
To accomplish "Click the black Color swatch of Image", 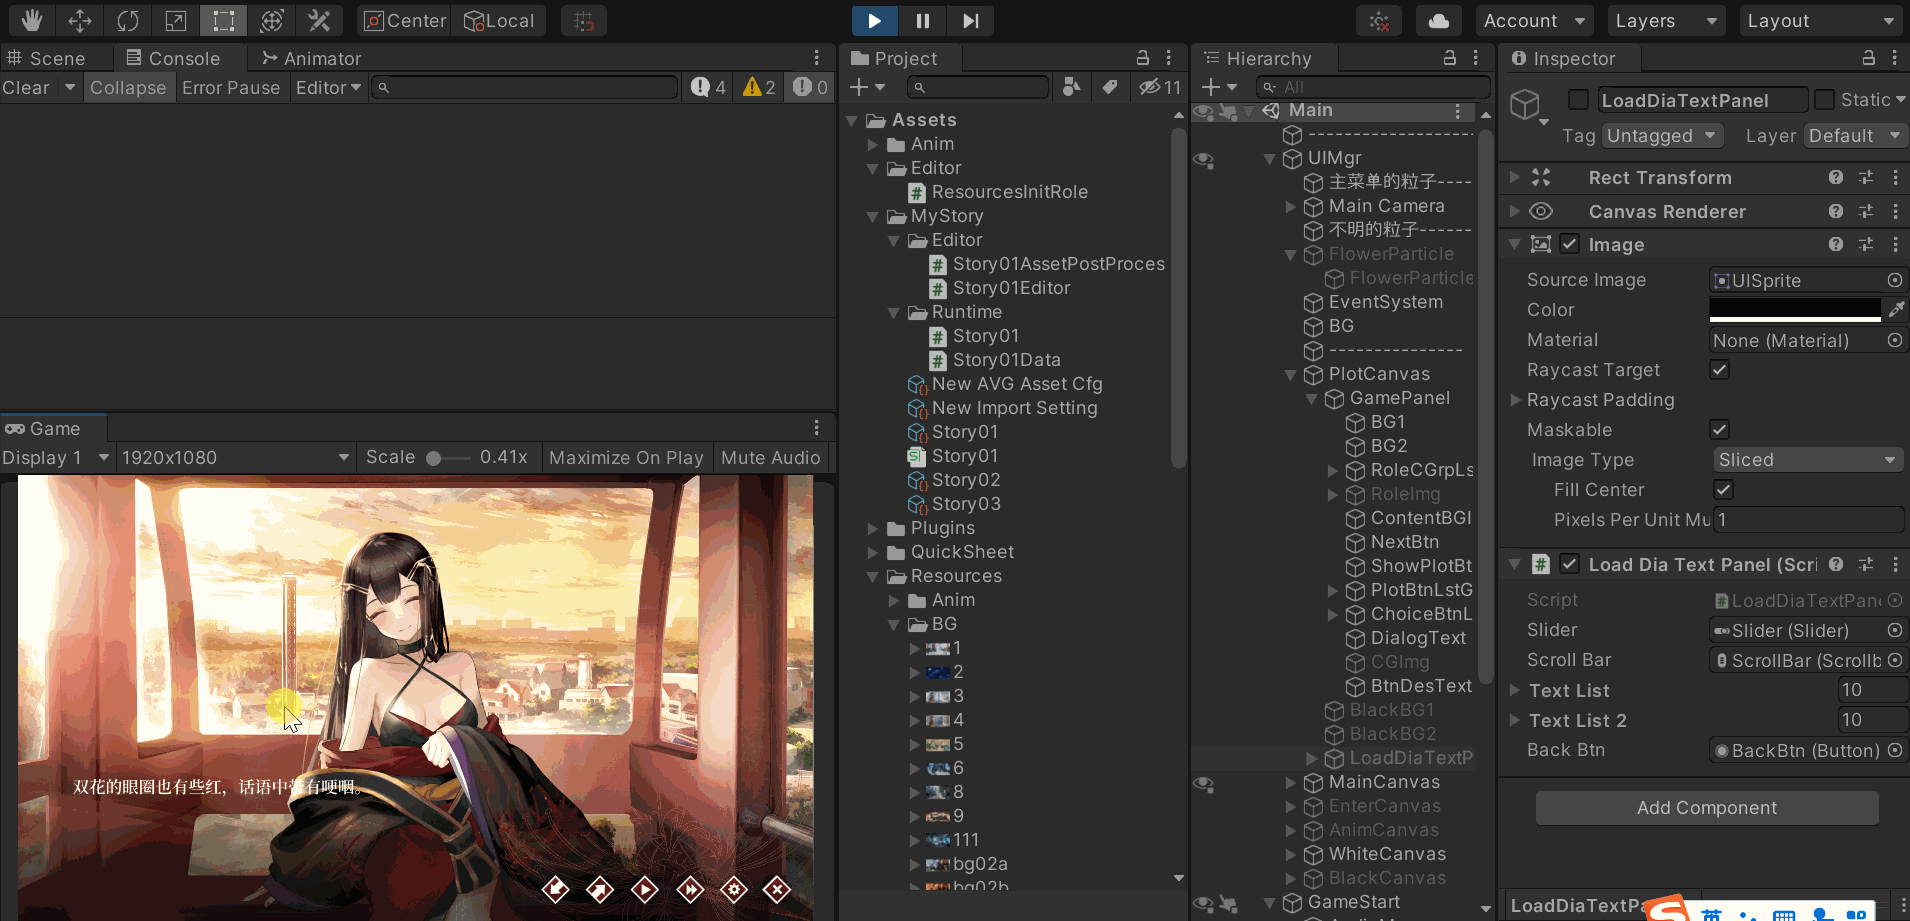I will (1795, 310).
